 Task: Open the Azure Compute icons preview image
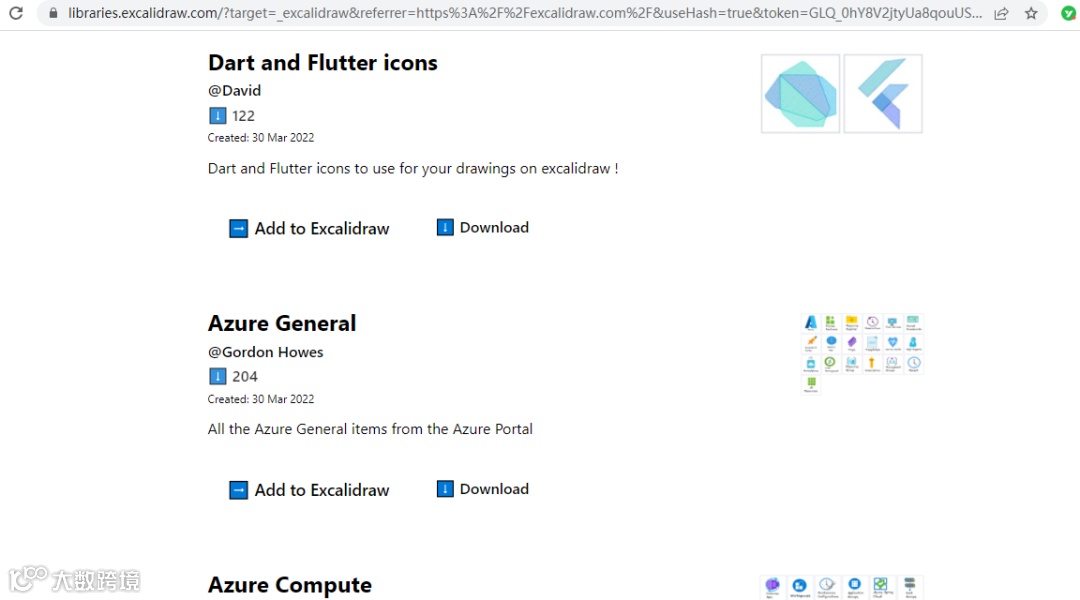[x=841, y=587]
